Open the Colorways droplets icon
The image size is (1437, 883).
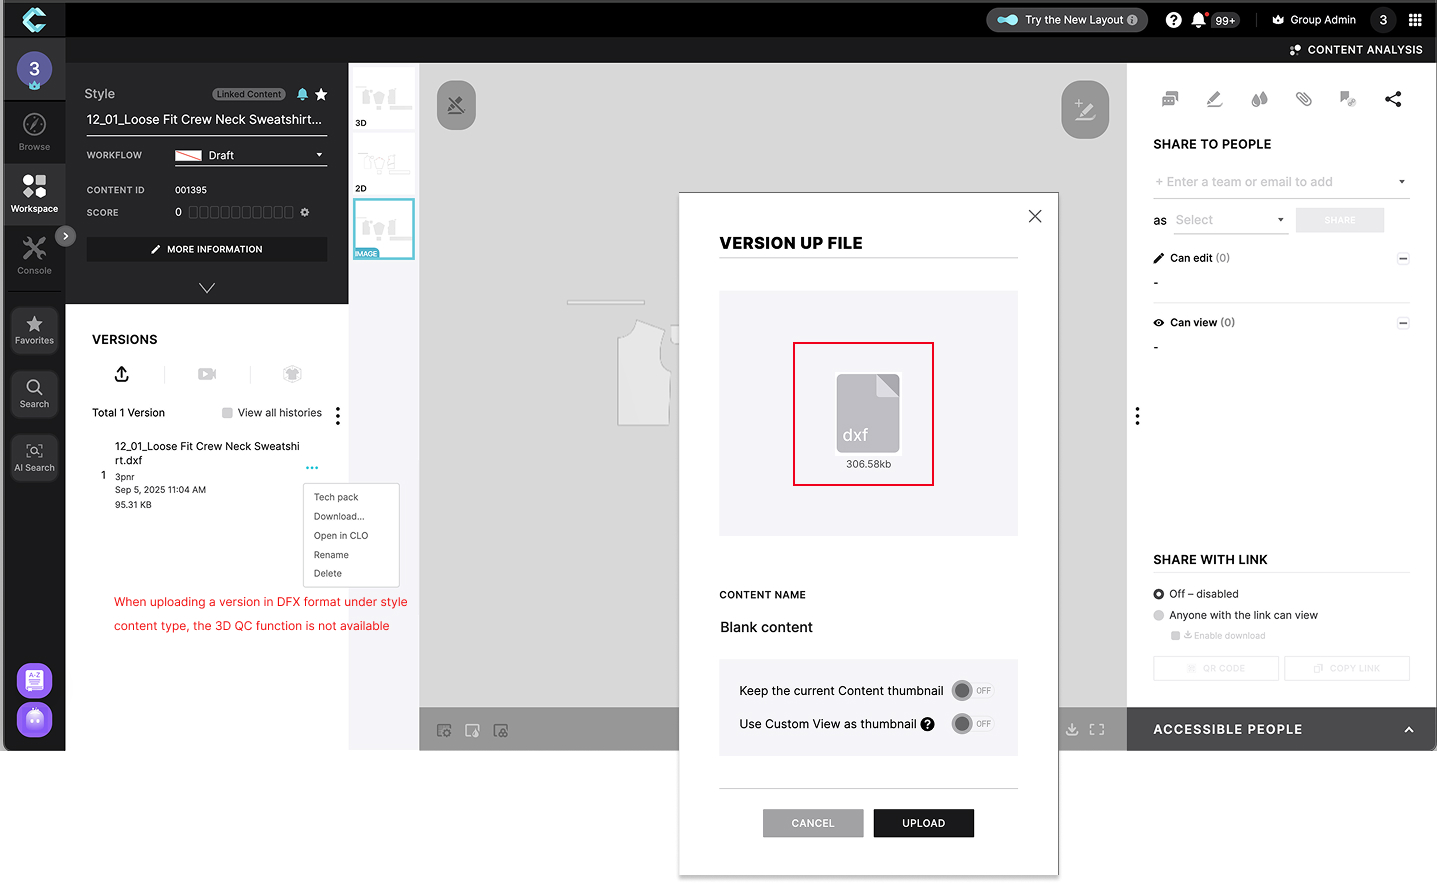[1259, 98]
